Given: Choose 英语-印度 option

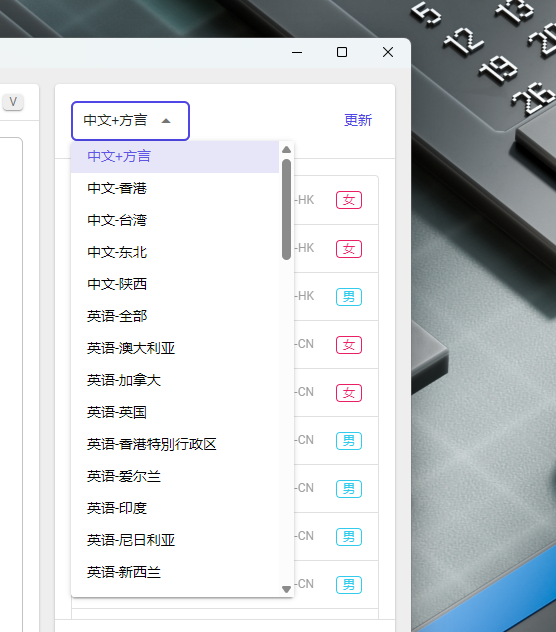Looking at the screenshot, I should pos(175,508).
